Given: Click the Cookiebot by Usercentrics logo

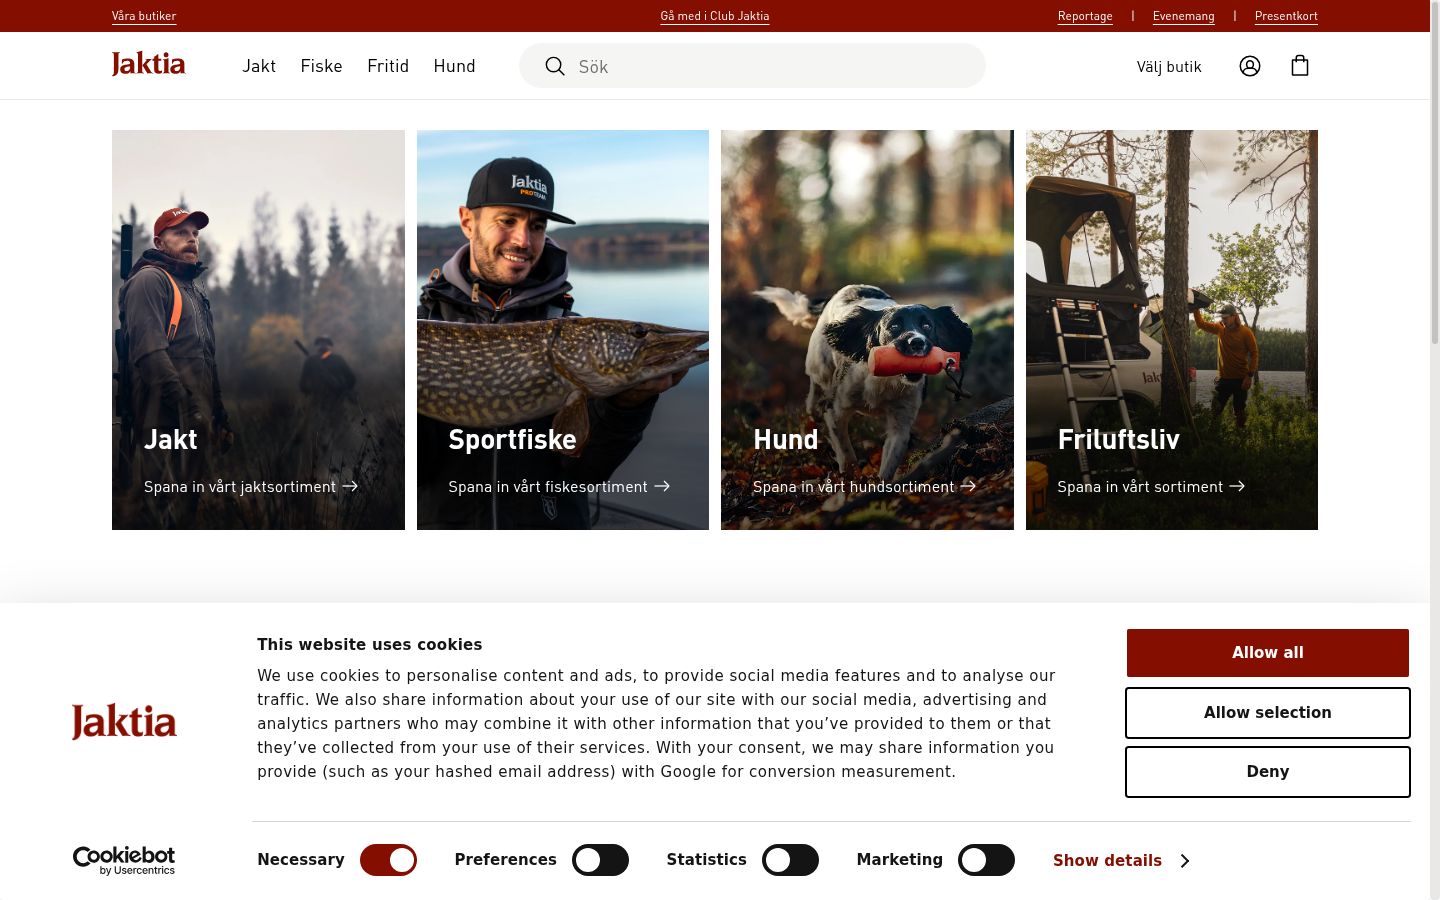Looking at the screenshot, I should [x=124, y=860].
